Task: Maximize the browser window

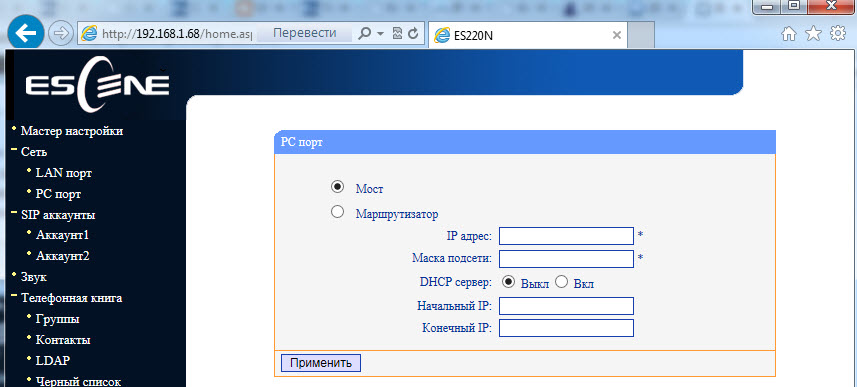Action: click(794, 6)
